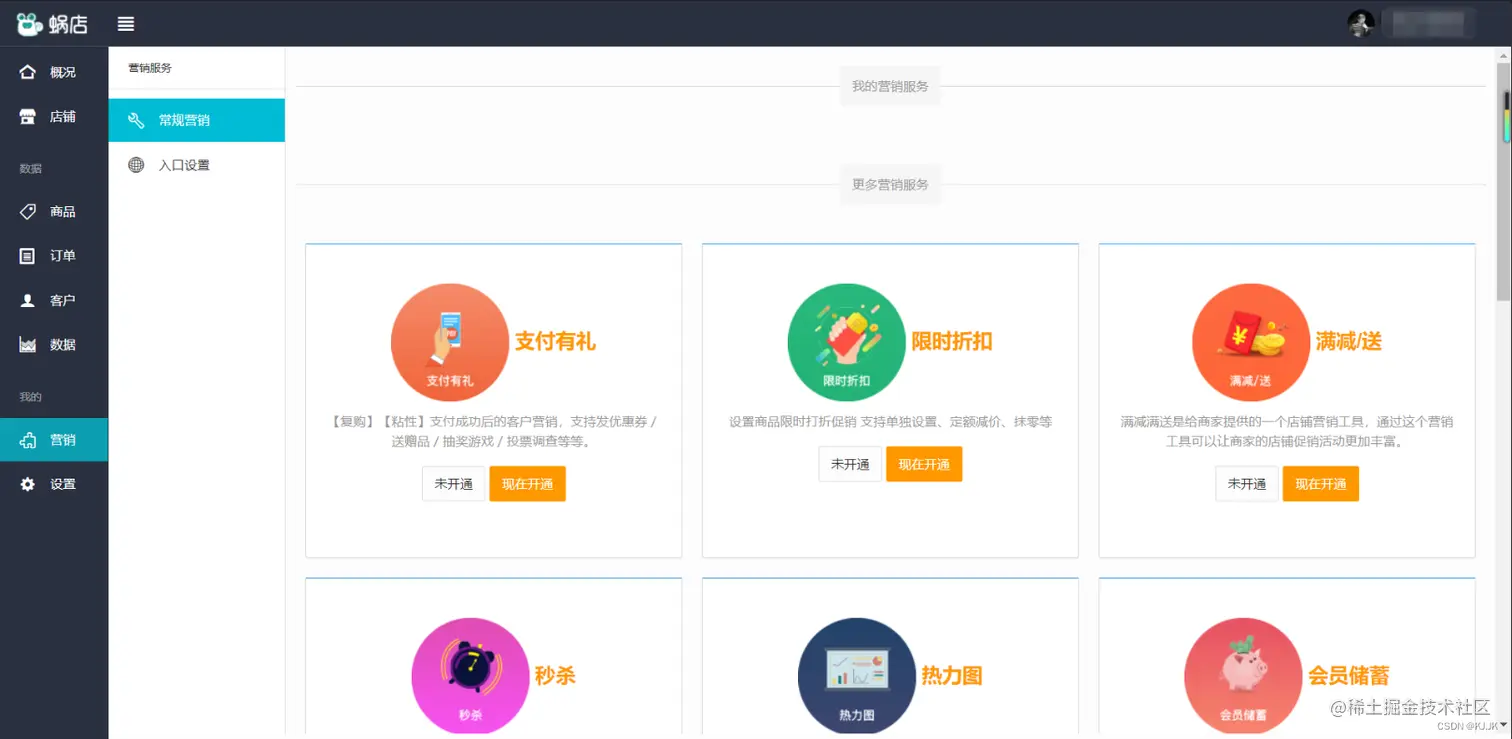Open the 概况 overview section in the sidebar

pos(55,71)
